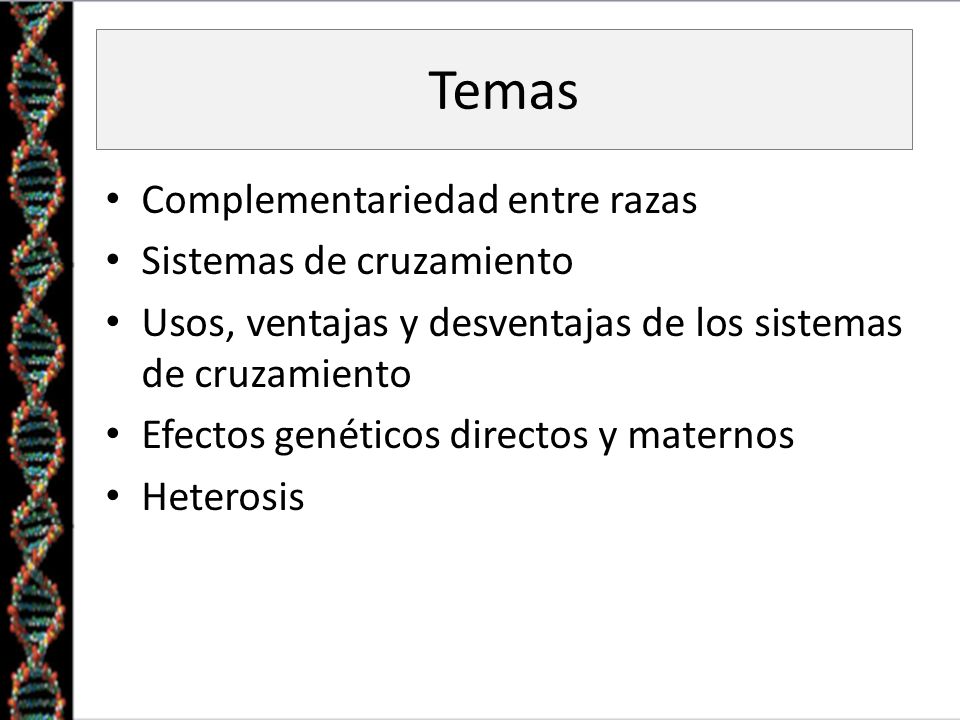Select the 'Complementariedad entre razas' bullet text
Viewport: 960px width, 720px height.
point(419,200)
